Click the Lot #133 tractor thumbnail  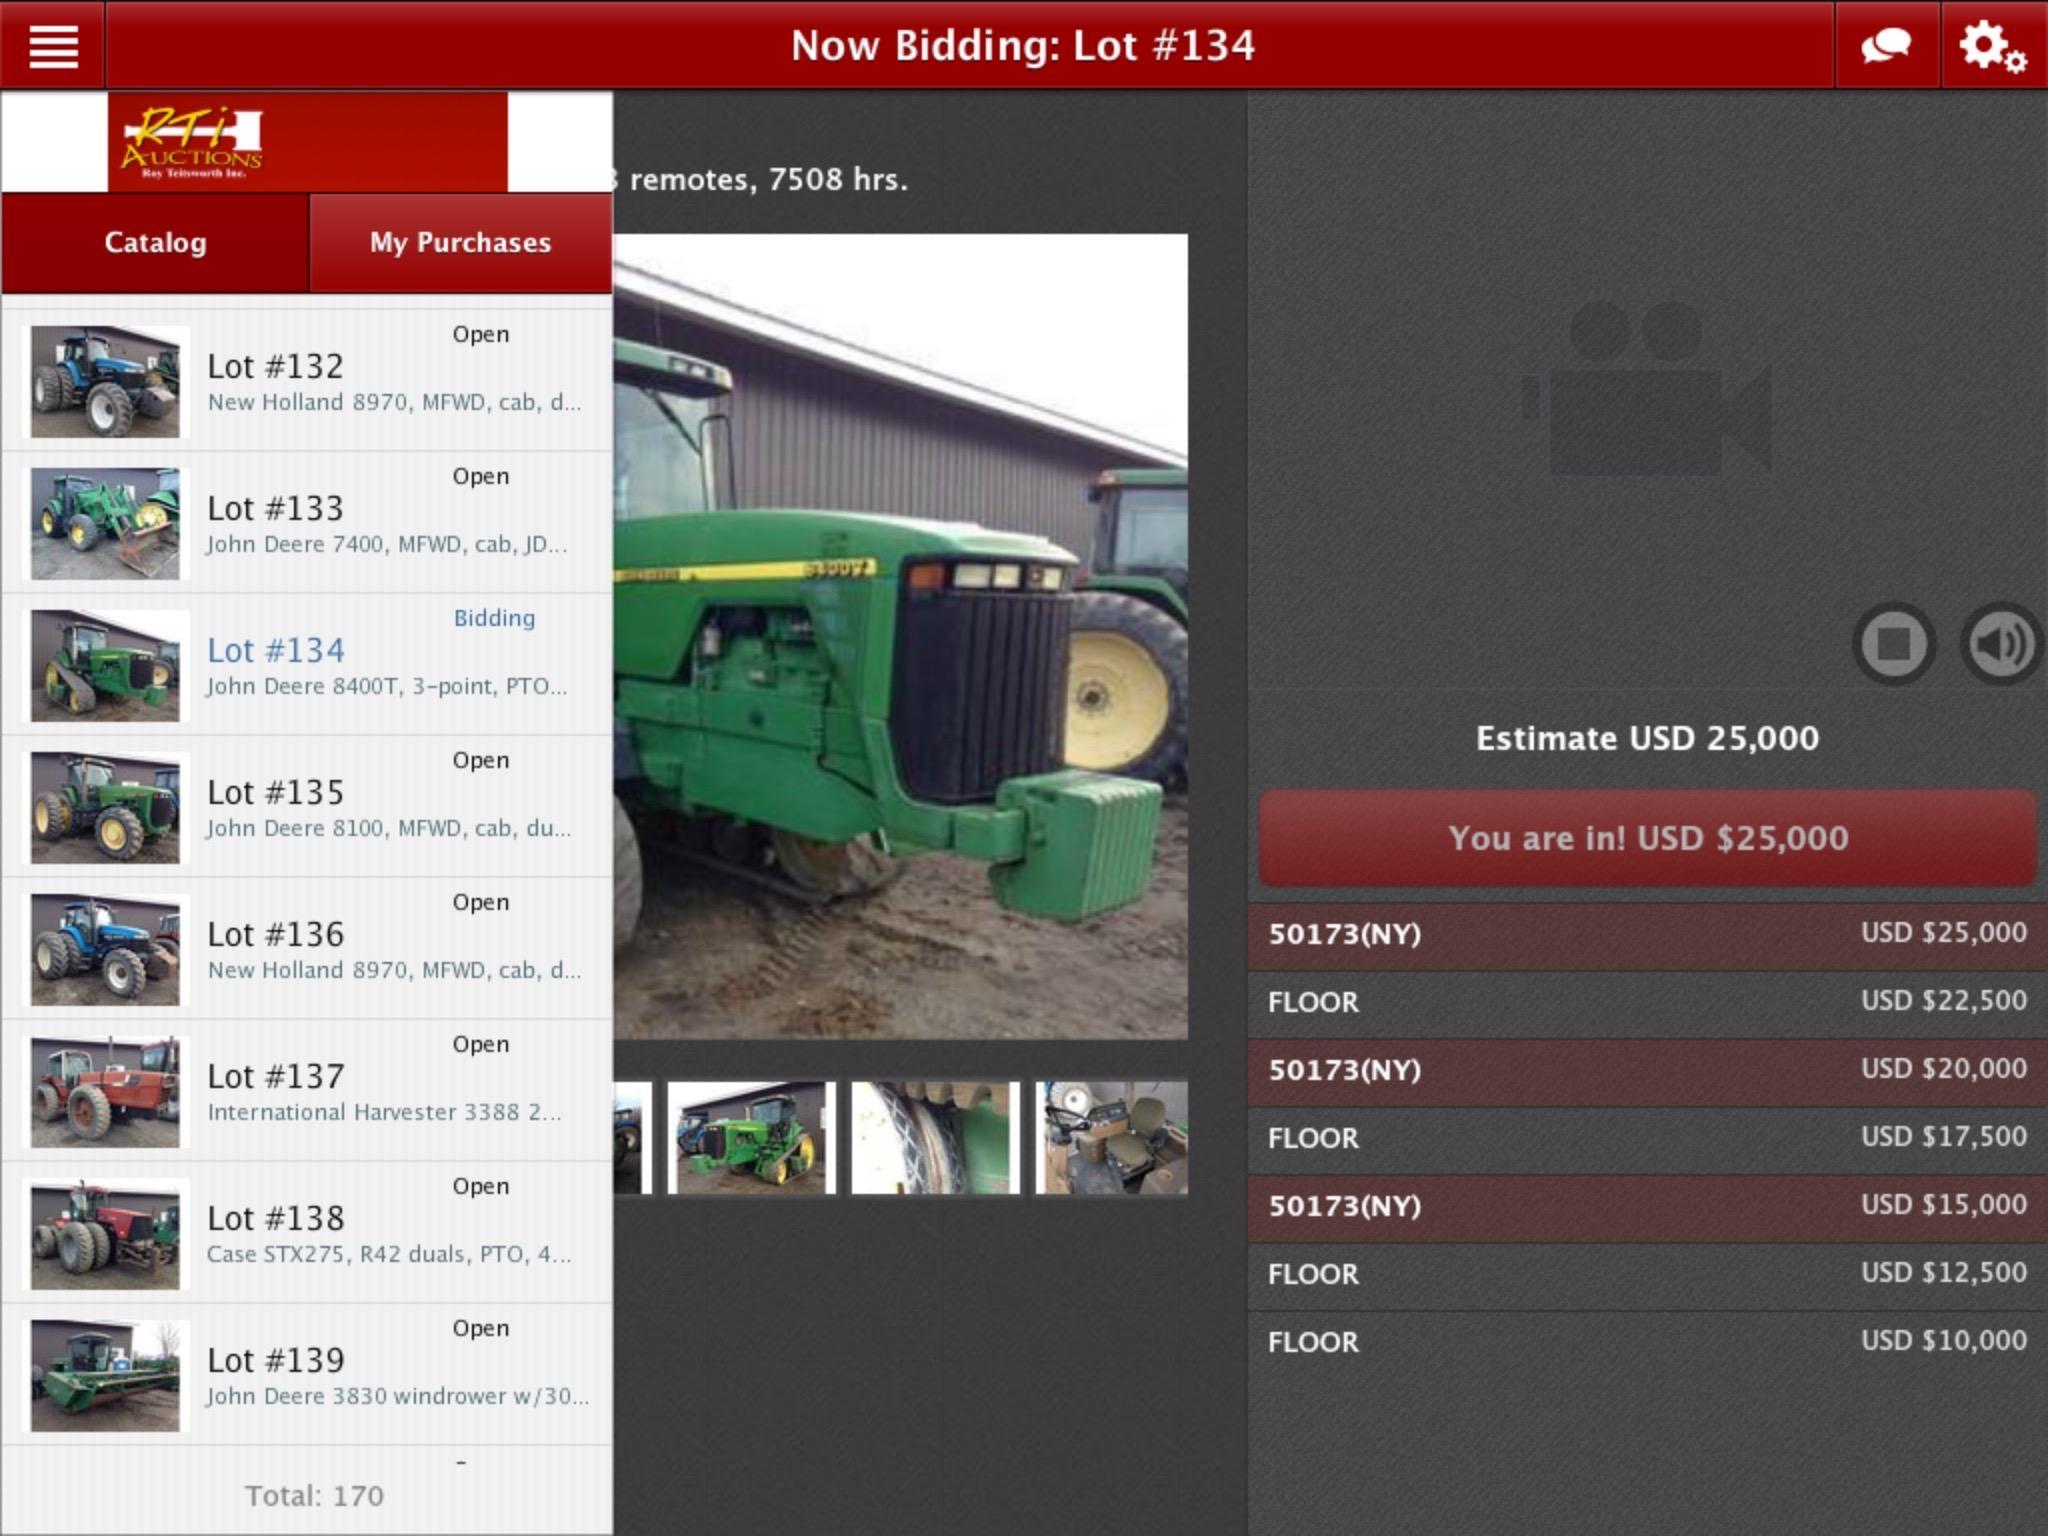[105, 524]
